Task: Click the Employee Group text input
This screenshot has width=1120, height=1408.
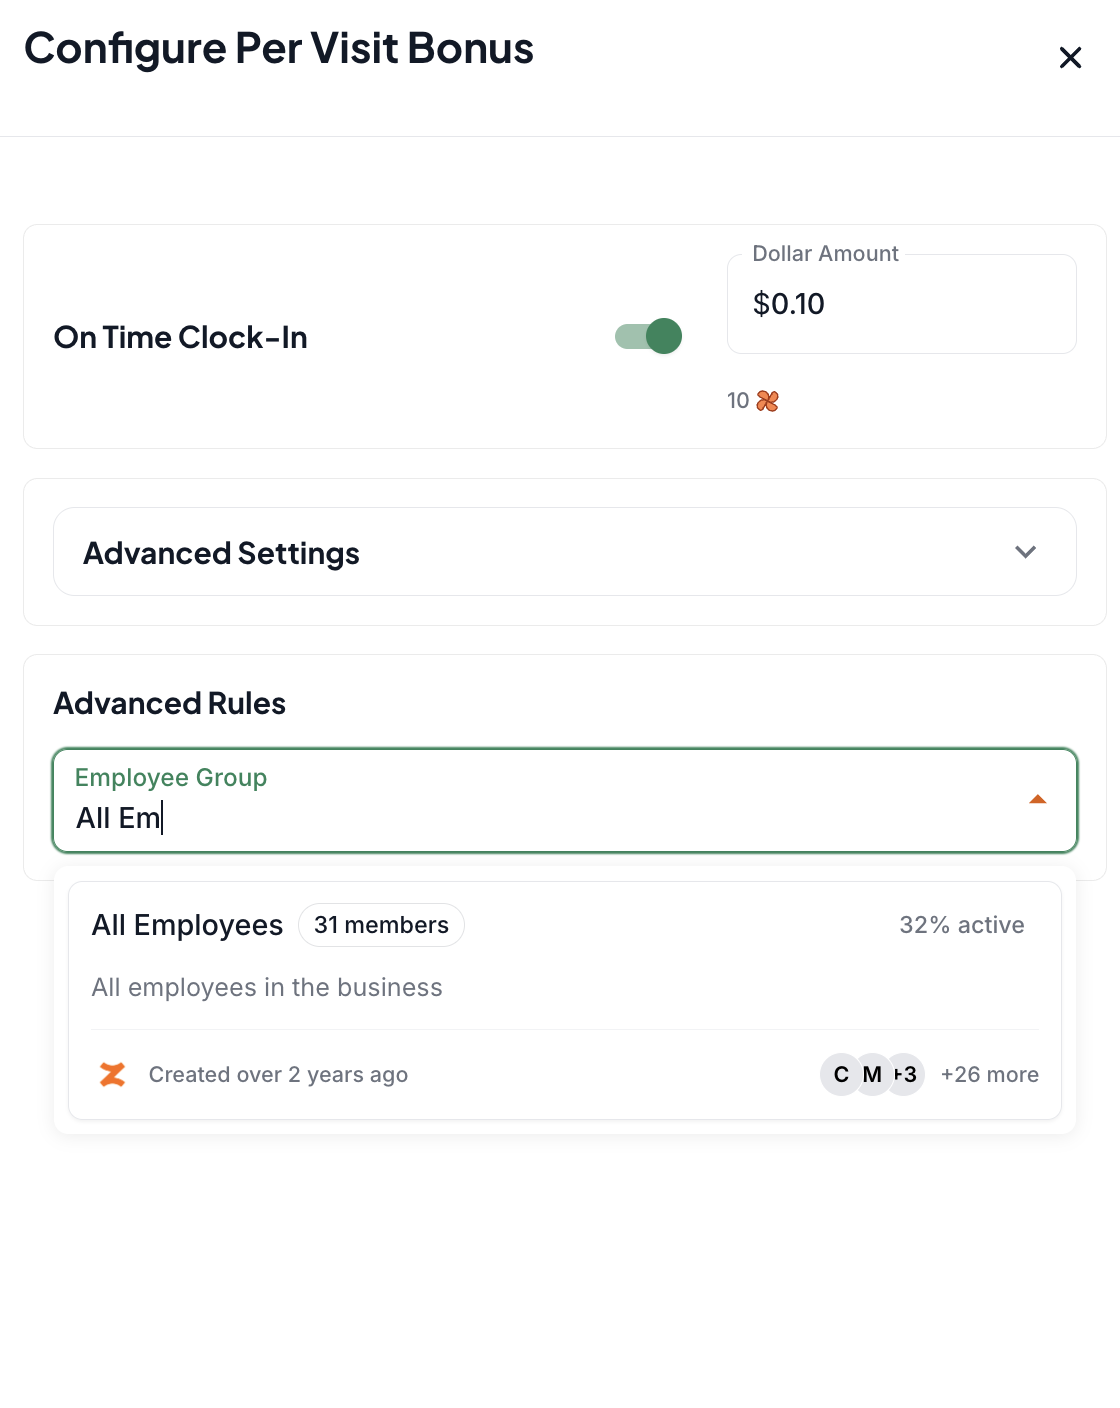Action: click(x=540, y=818)
